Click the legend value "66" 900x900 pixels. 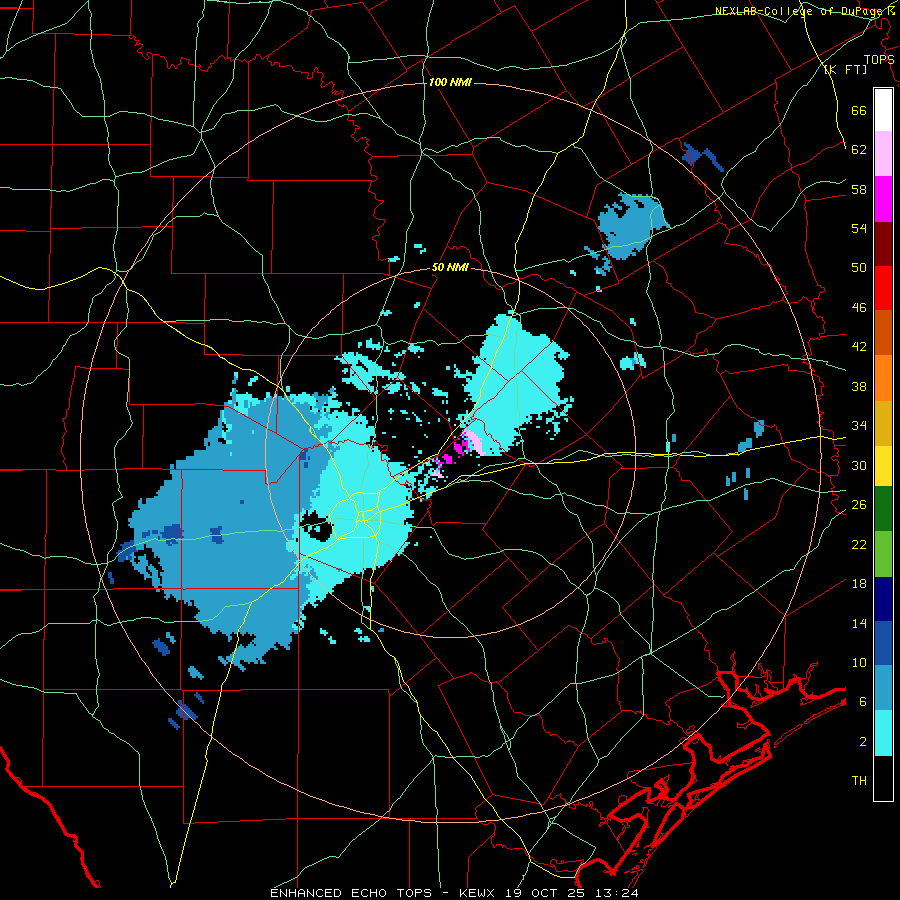[x=859, y=110]
